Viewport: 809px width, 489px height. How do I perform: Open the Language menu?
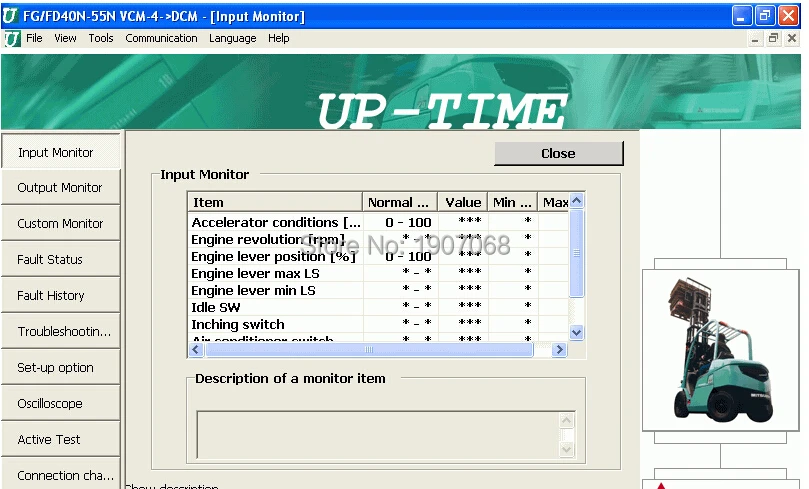(x=233, y=38)
